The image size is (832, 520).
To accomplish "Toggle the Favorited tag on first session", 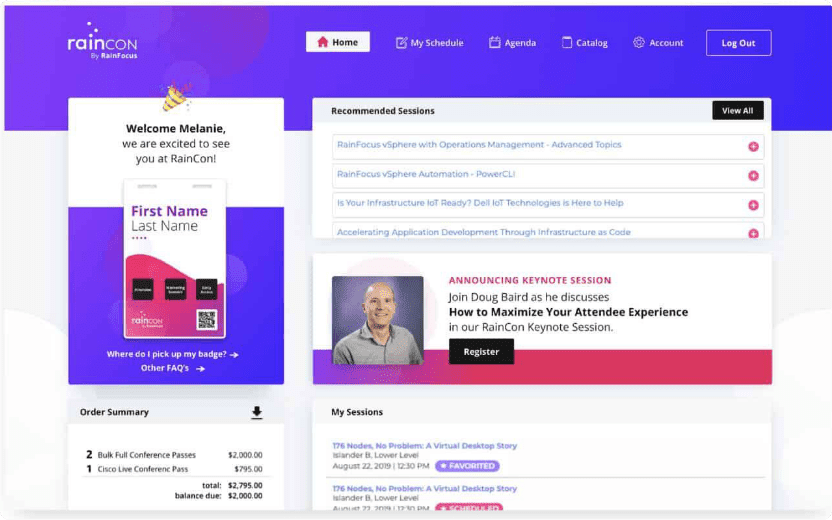I will [466, 466].
